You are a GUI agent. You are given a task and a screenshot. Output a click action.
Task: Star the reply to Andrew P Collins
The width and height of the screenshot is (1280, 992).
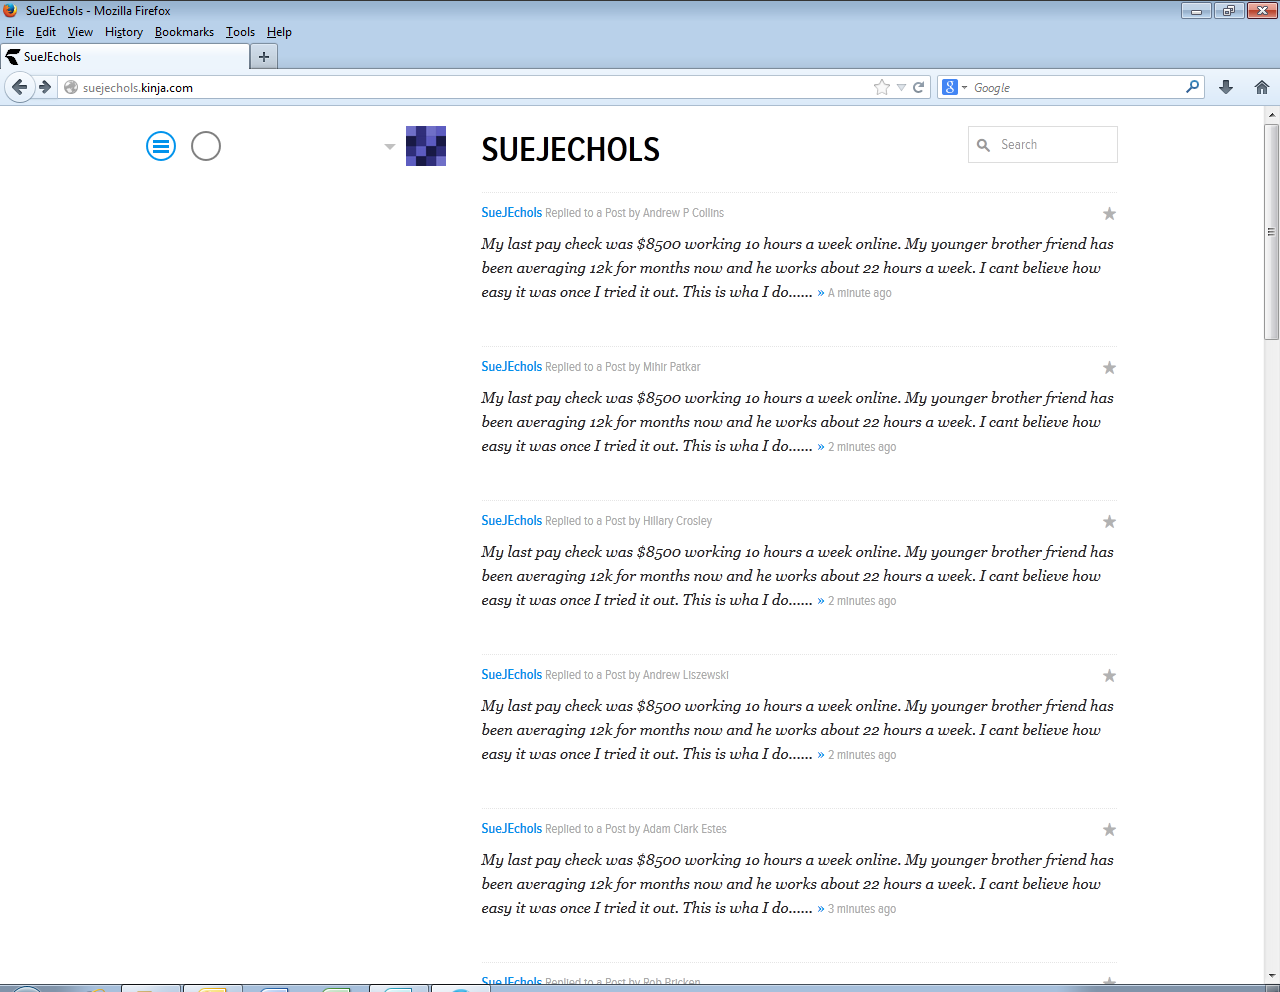(1109, 214)
